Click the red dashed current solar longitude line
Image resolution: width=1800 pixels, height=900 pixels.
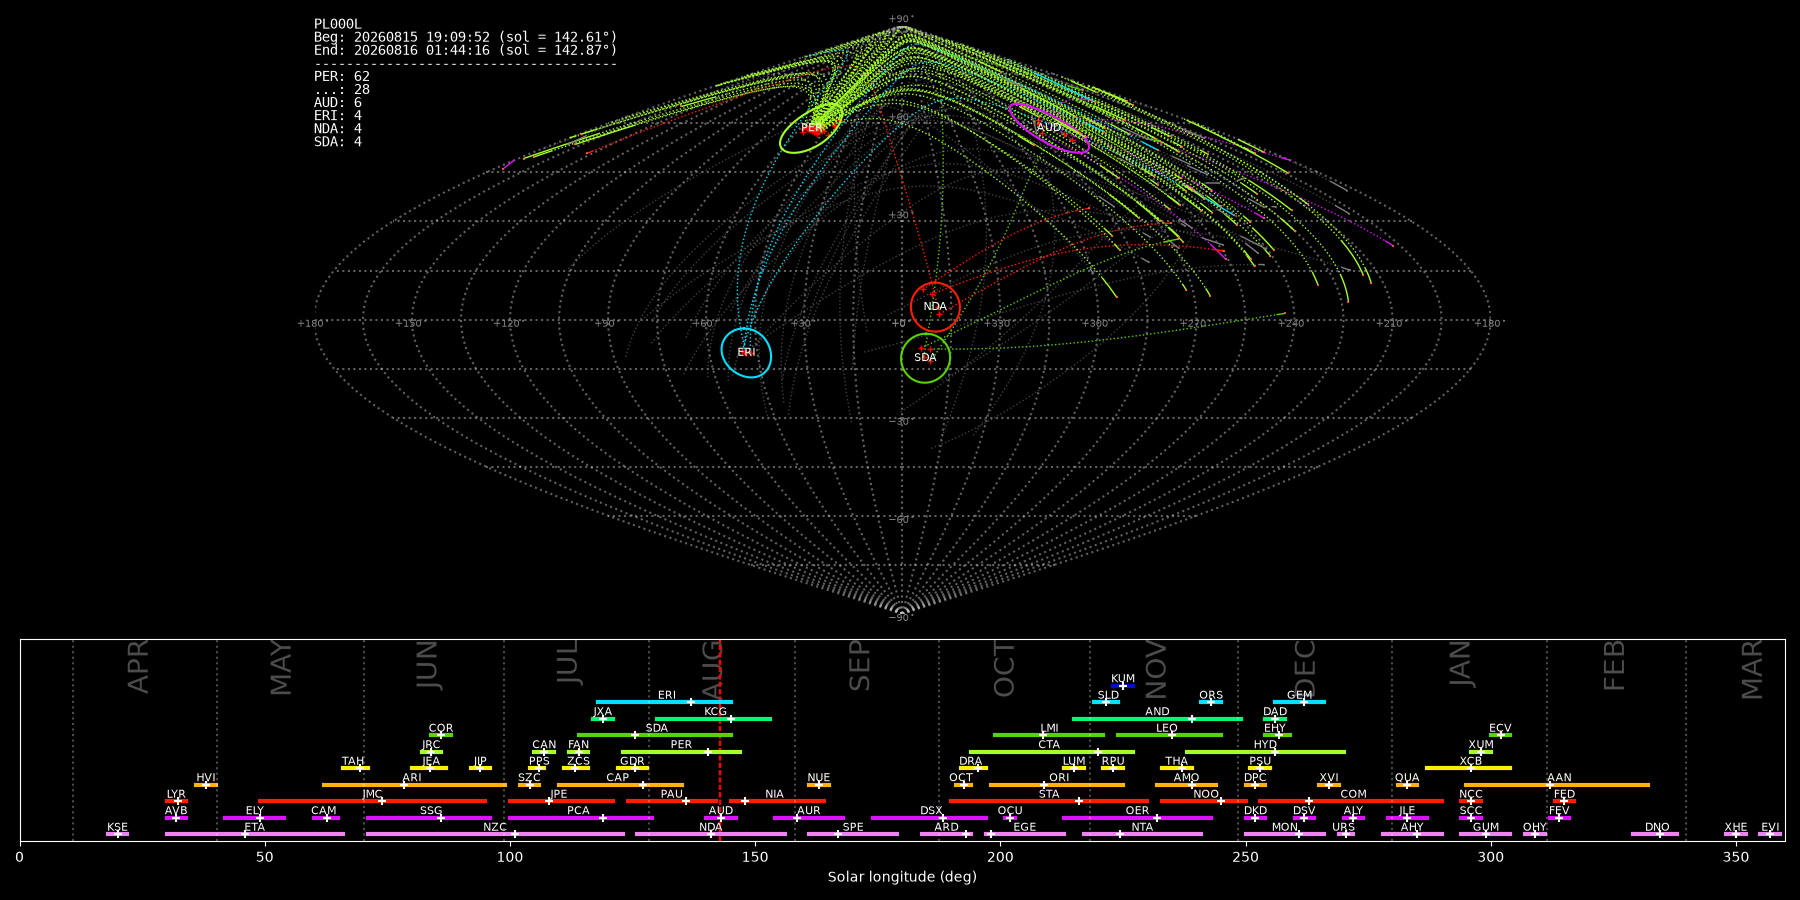point(720,740)
